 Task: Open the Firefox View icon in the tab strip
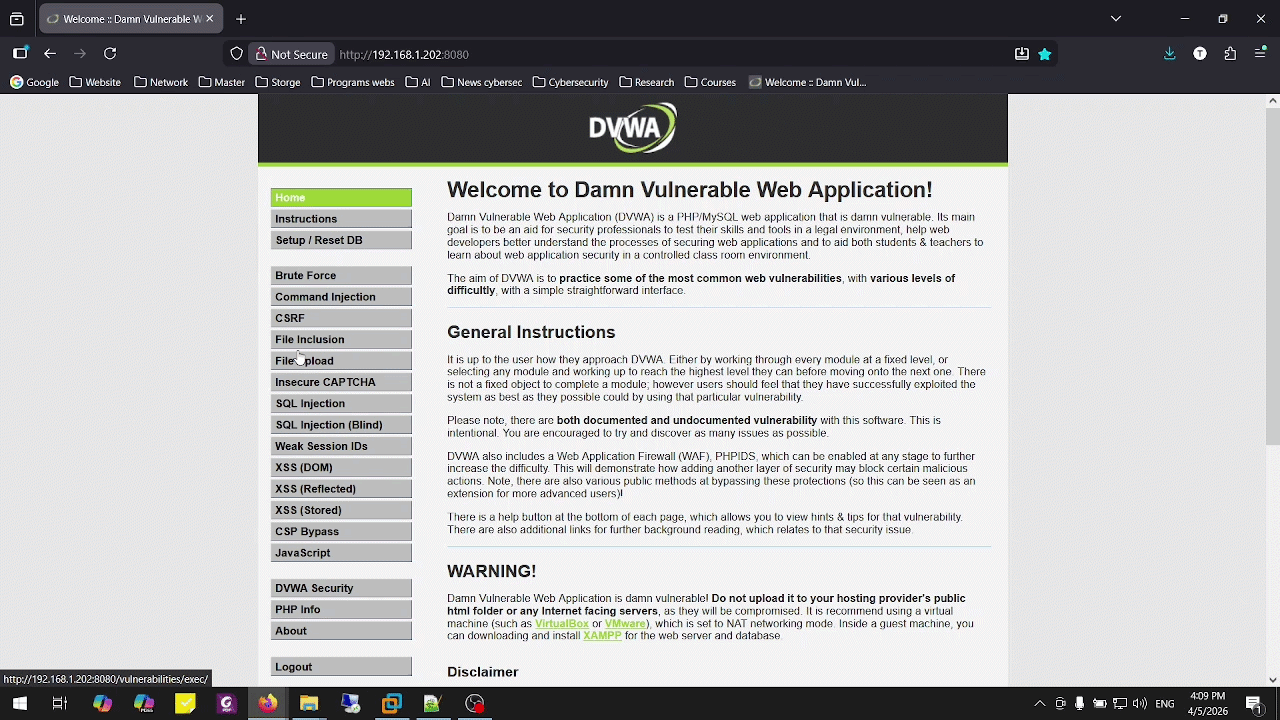pyautogui.click(x=17, y=19)
